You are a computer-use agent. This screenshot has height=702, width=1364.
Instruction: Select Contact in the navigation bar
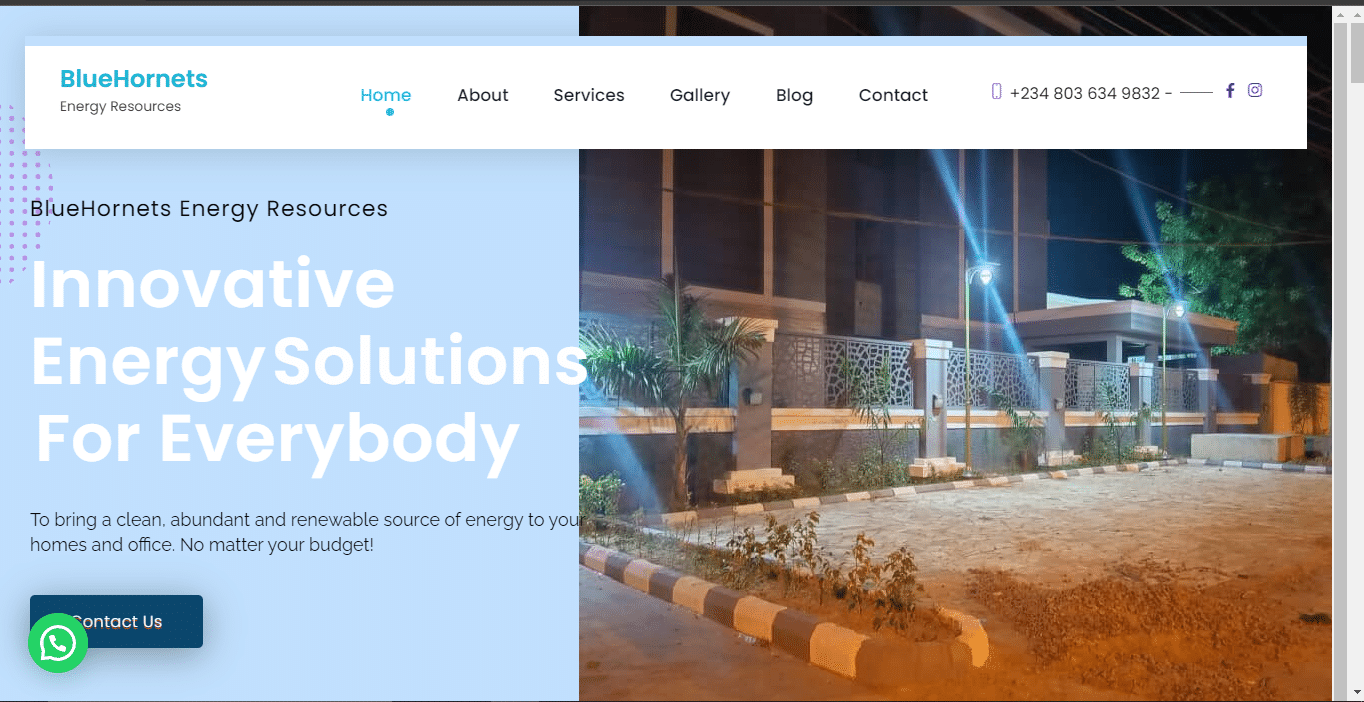point(893,95)
